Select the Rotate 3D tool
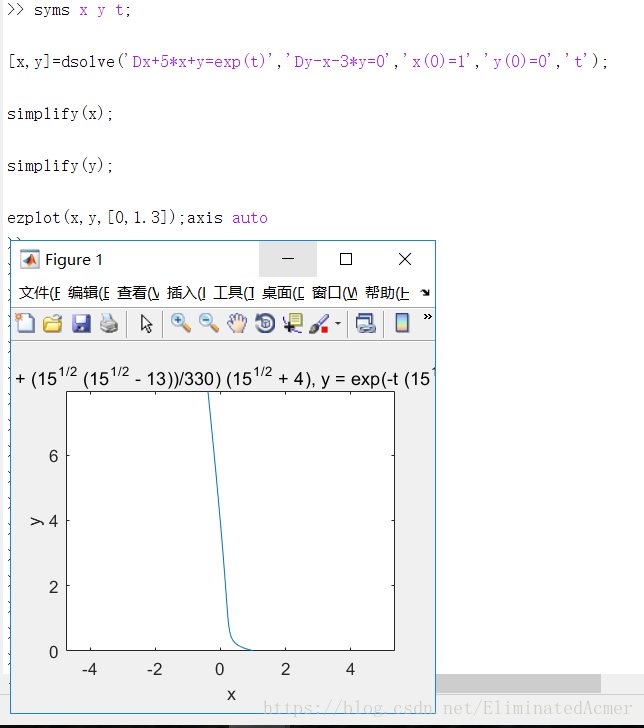The height and width of the screenshot is (728, 644). [x=265, y=323]
